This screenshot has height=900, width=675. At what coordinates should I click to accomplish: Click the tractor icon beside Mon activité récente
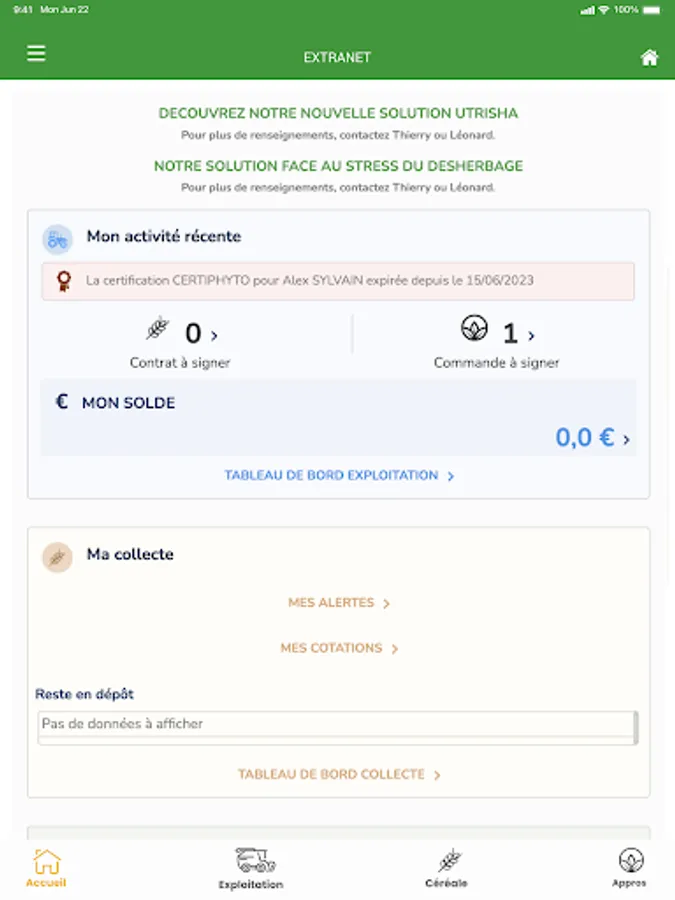(x=57, y=239)
